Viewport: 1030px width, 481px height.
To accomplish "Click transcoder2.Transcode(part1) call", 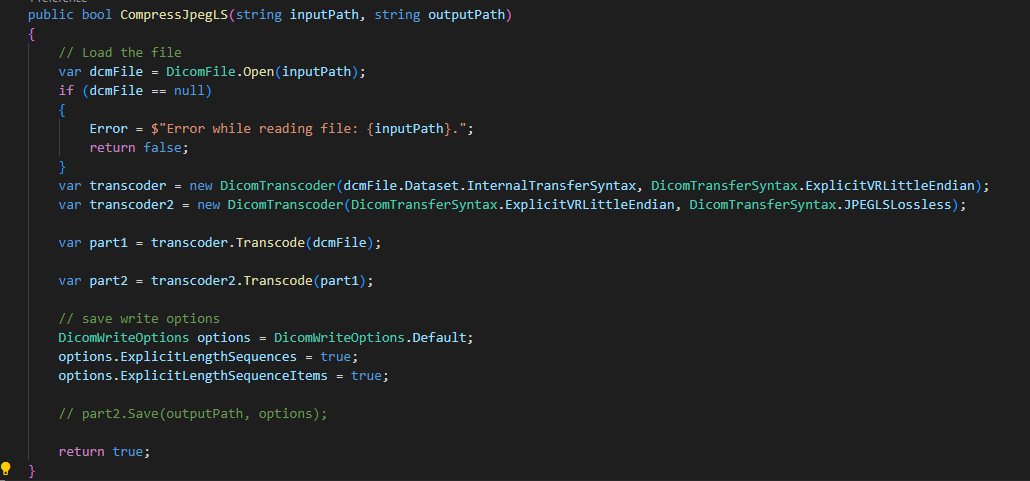I will [261, 281].
